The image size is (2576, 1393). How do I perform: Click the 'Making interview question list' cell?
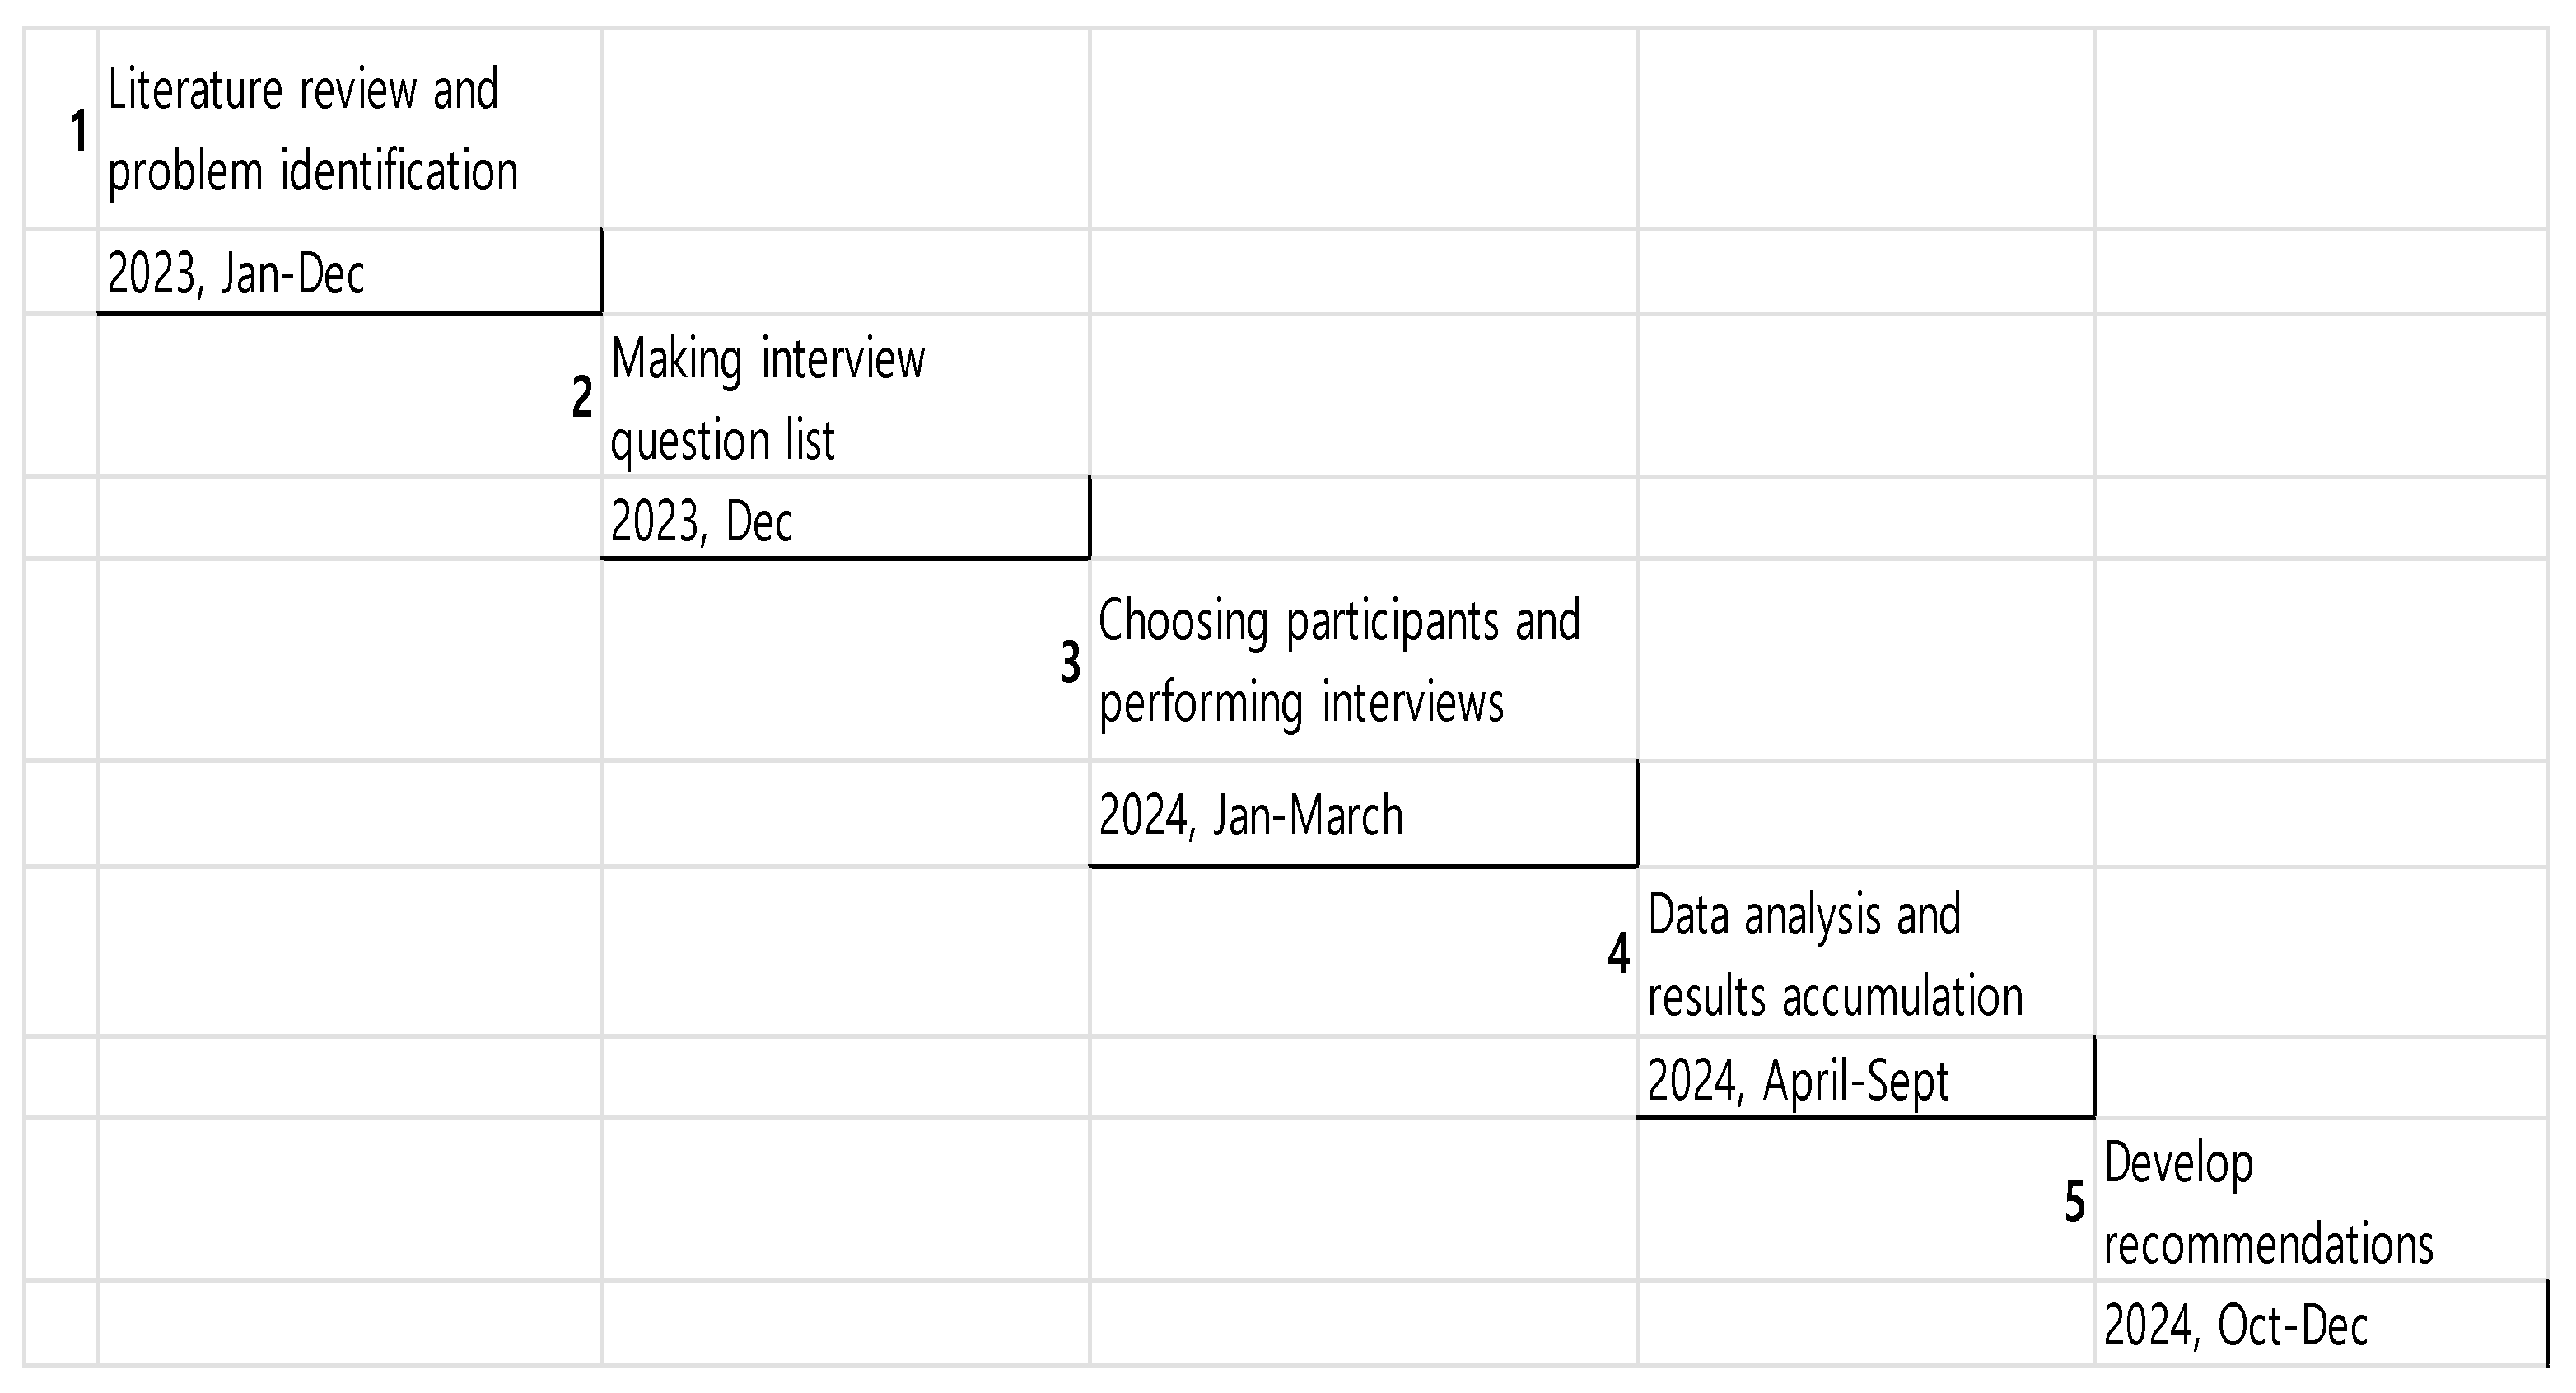click(x=845, y=398)
